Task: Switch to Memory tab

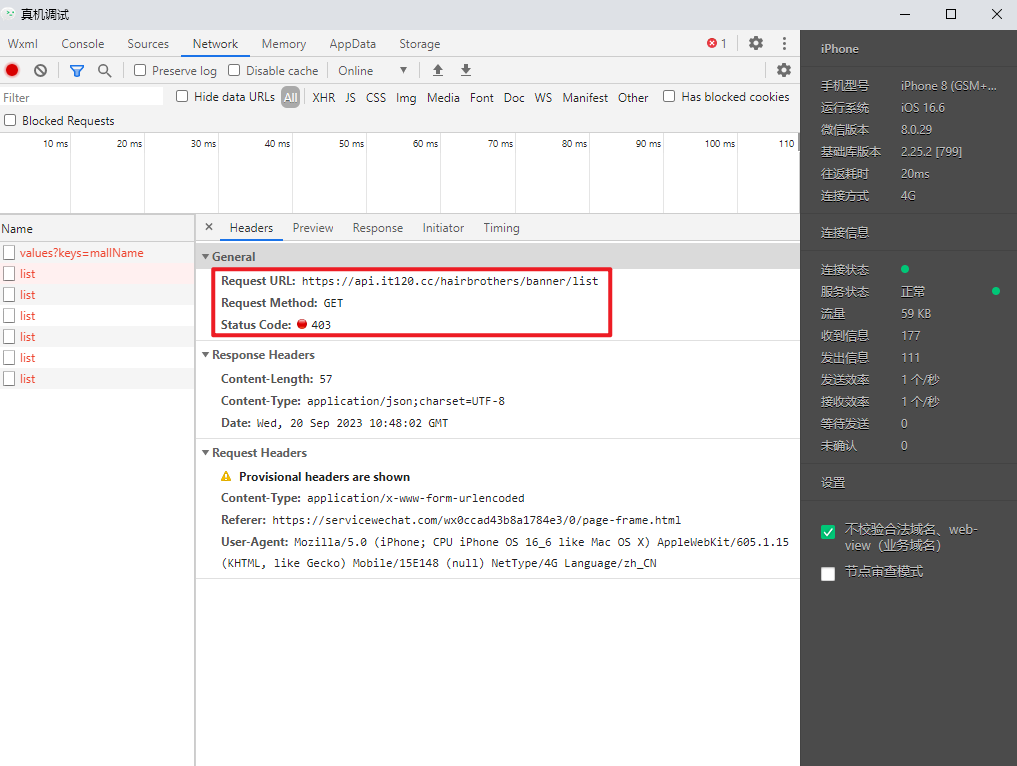Action: 283,43
